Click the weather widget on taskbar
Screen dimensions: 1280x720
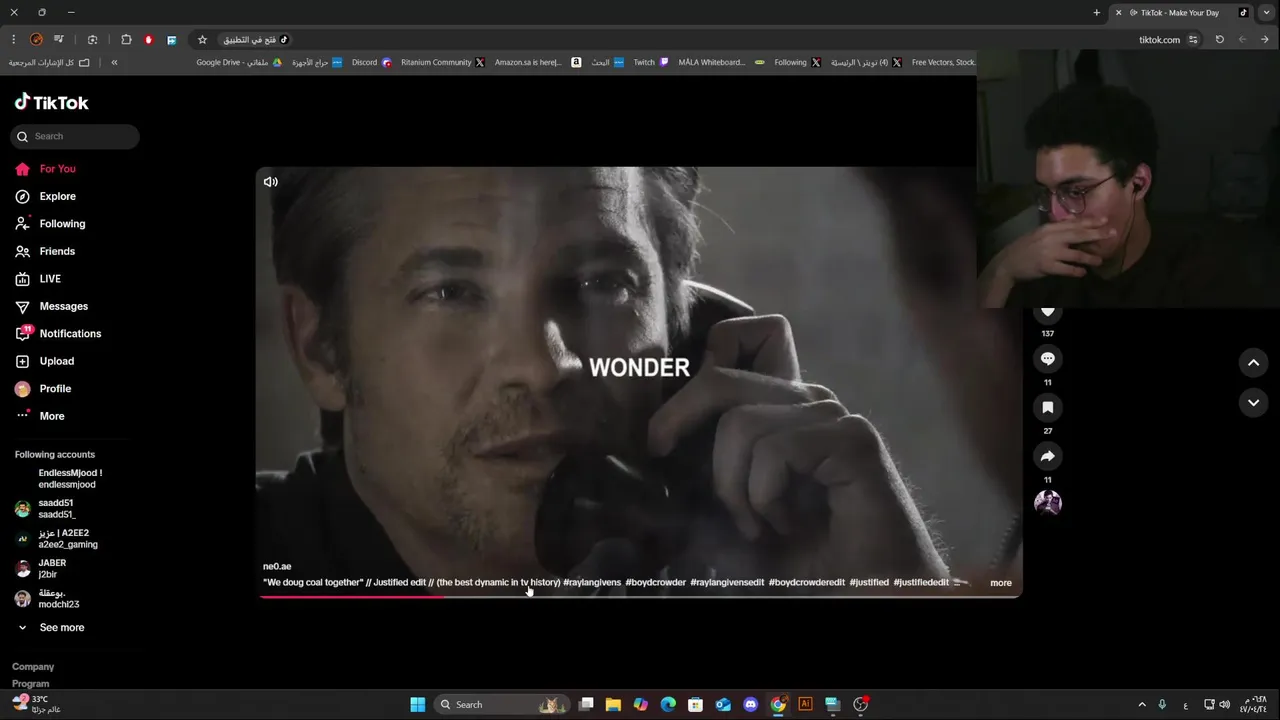(x=37, y=704)
